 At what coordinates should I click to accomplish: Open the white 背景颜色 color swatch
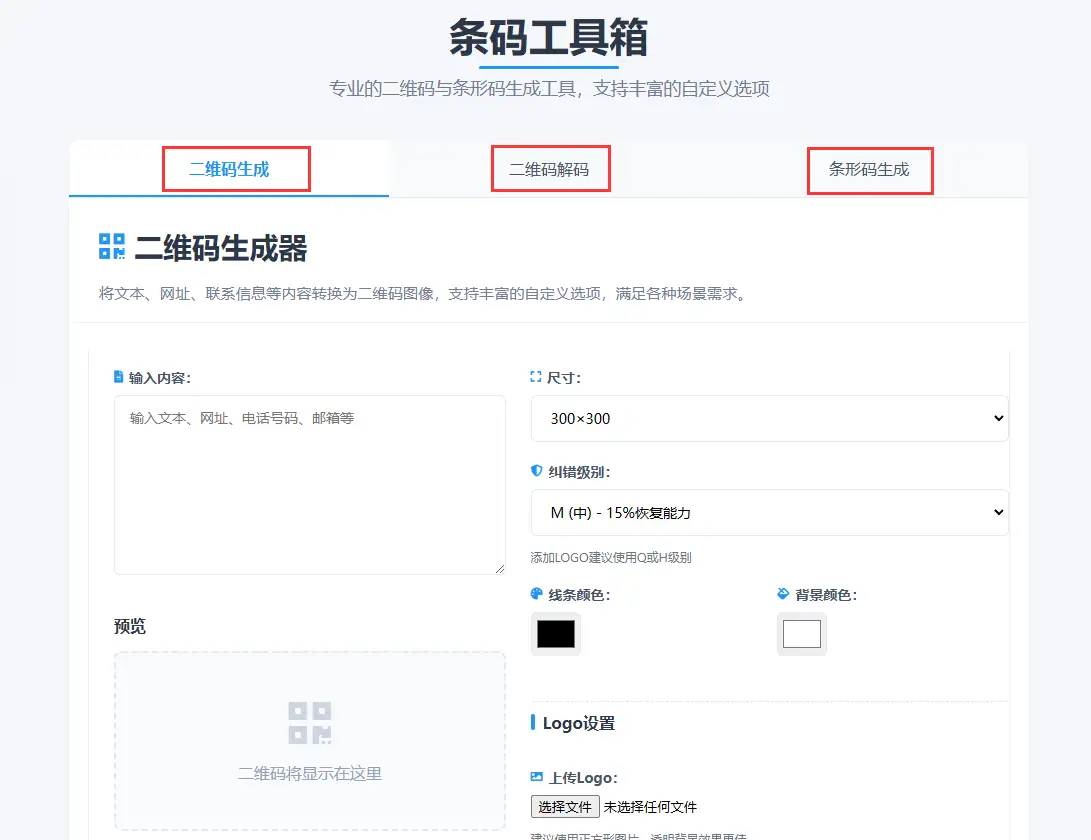coord(802,634)
